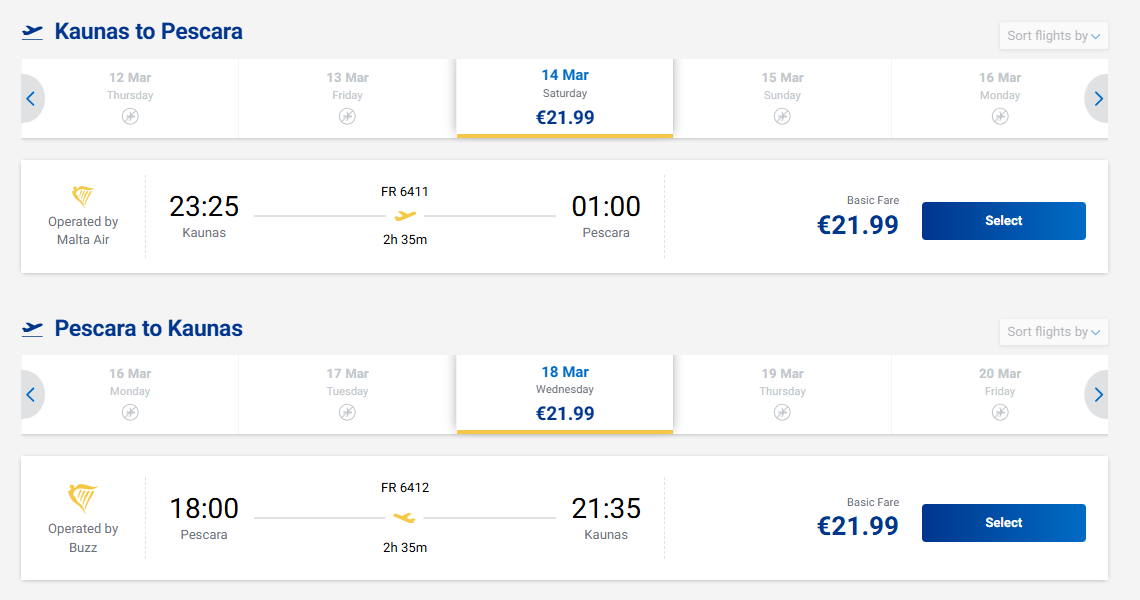Select the 18:00 Pescara flight for €21.99
This screenshot has width=1140, height=600.
[x=1003, y=523]
